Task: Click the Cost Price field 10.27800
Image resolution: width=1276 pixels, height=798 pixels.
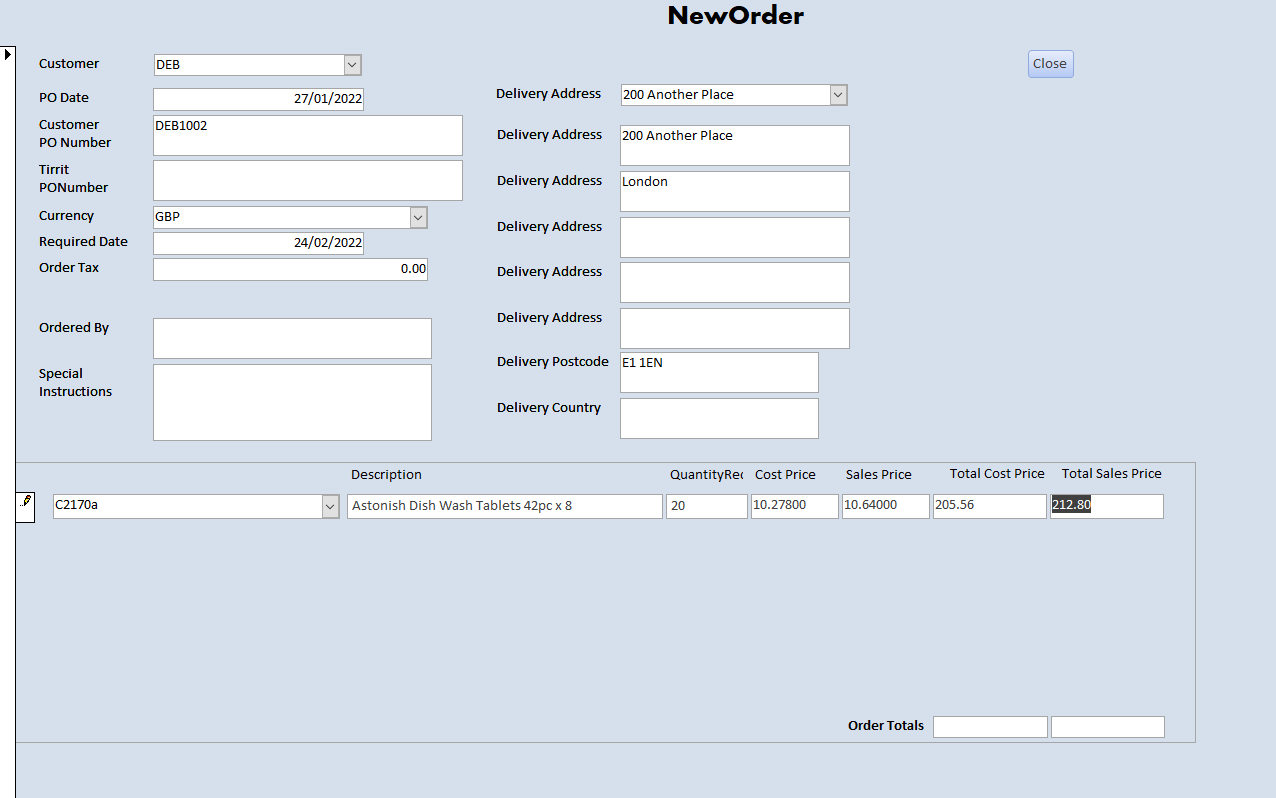Action: (795, 506)
